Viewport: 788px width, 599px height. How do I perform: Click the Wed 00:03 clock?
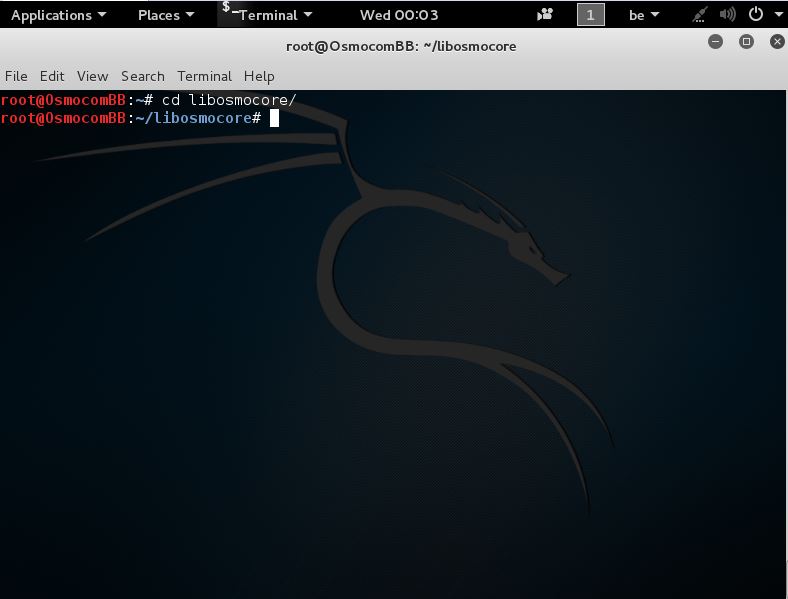point(399,15)
